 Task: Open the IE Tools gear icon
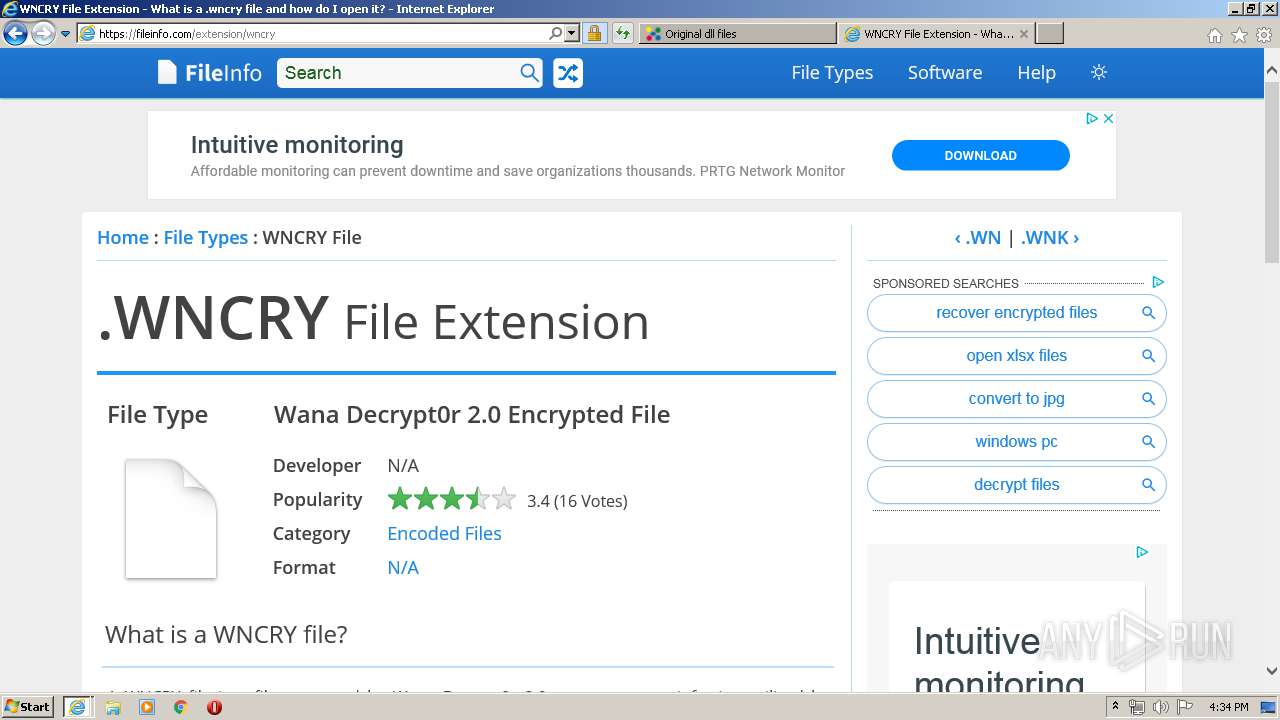point(1264,35)
